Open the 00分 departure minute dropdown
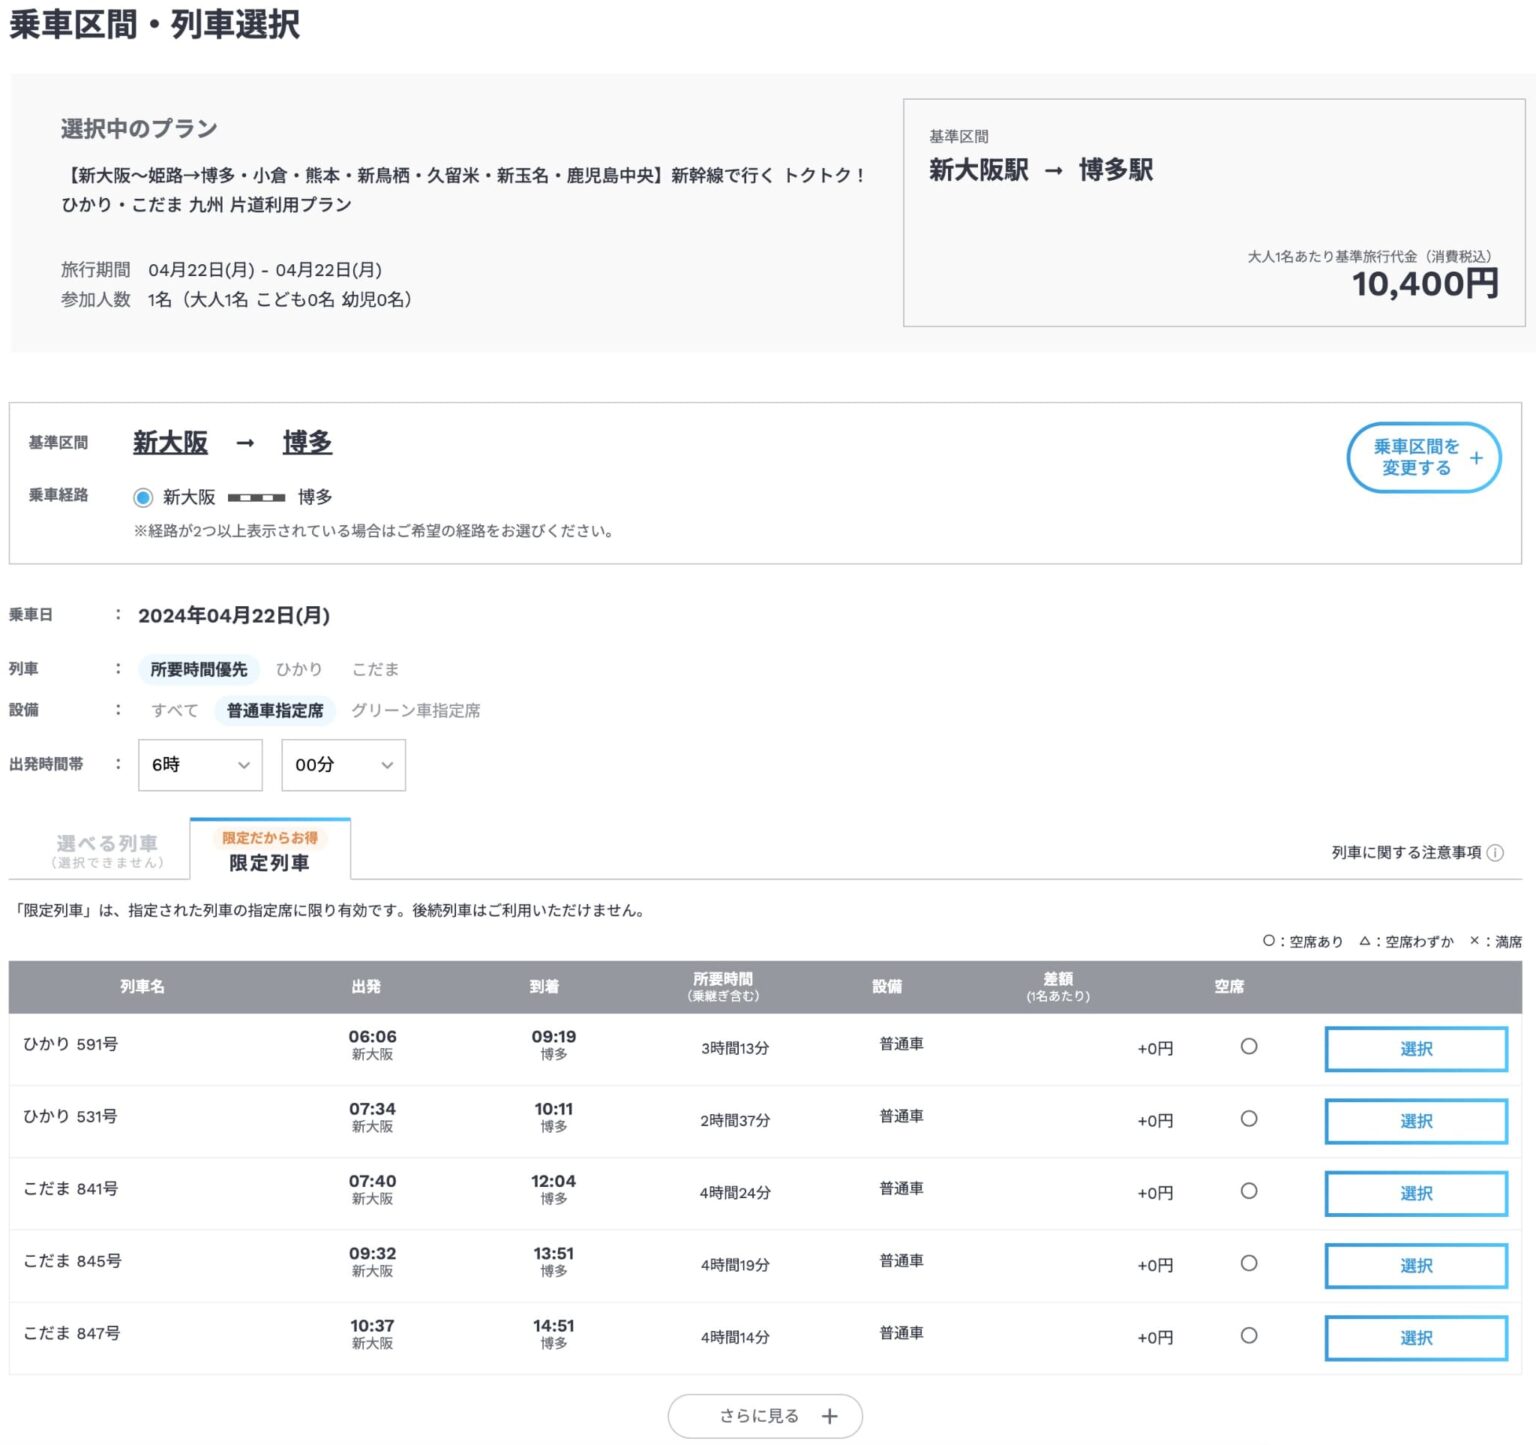The width and height of the screenshot is (1536, 1445). [343, 765]
